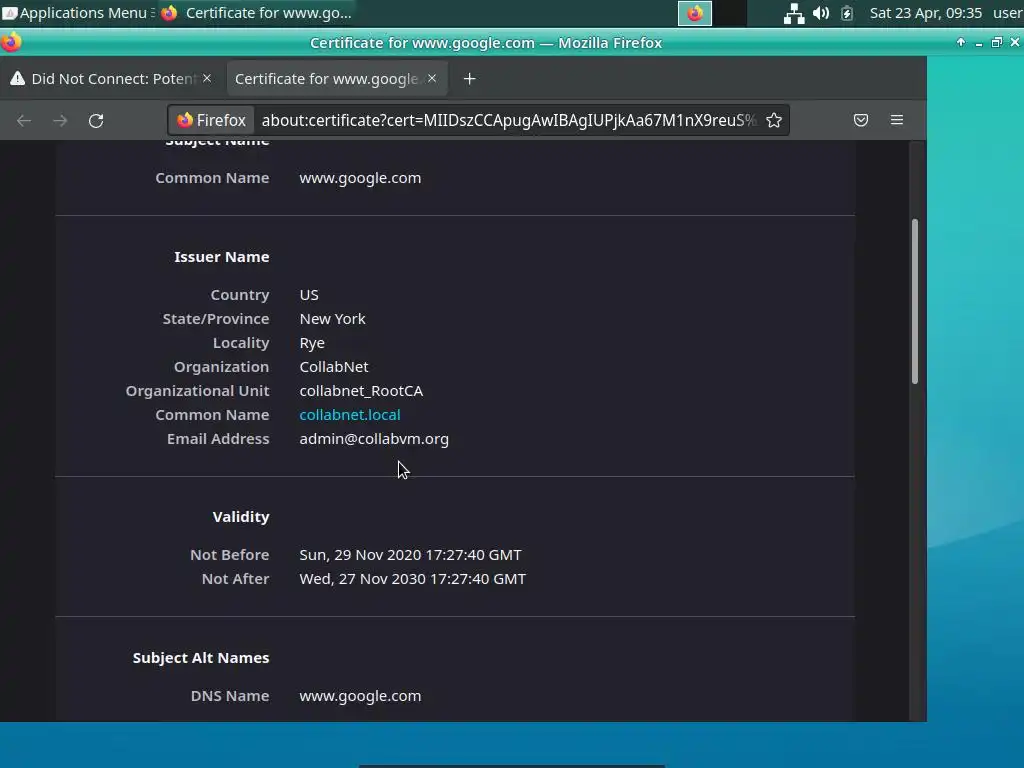Click the Locality value Rye
Screen dimensions: 1024x768
(312, 343)
